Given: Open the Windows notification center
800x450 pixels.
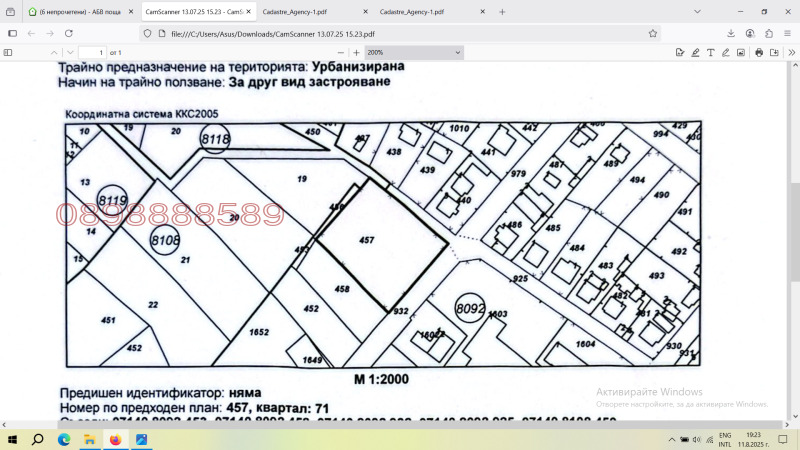Looking at the screenshot, I should [783, 440].
